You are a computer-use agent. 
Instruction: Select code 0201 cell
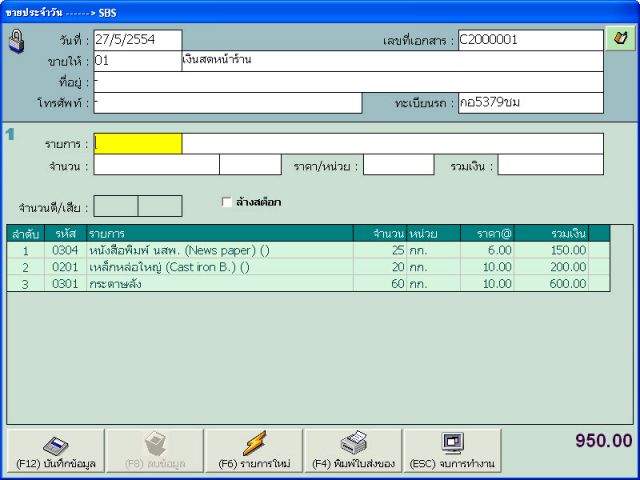[x=65, y=267]
